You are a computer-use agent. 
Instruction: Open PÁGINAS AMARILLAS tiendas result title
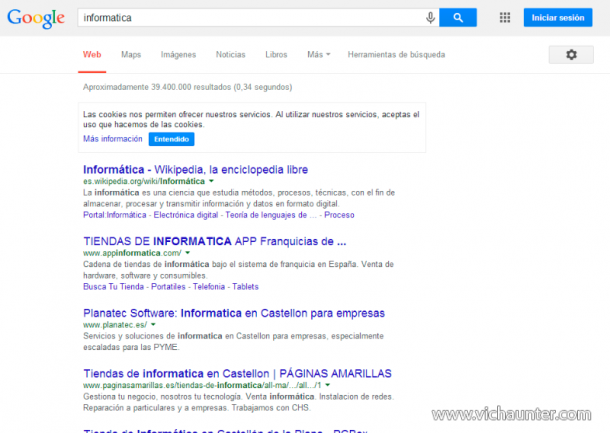[x=237, y=374]
